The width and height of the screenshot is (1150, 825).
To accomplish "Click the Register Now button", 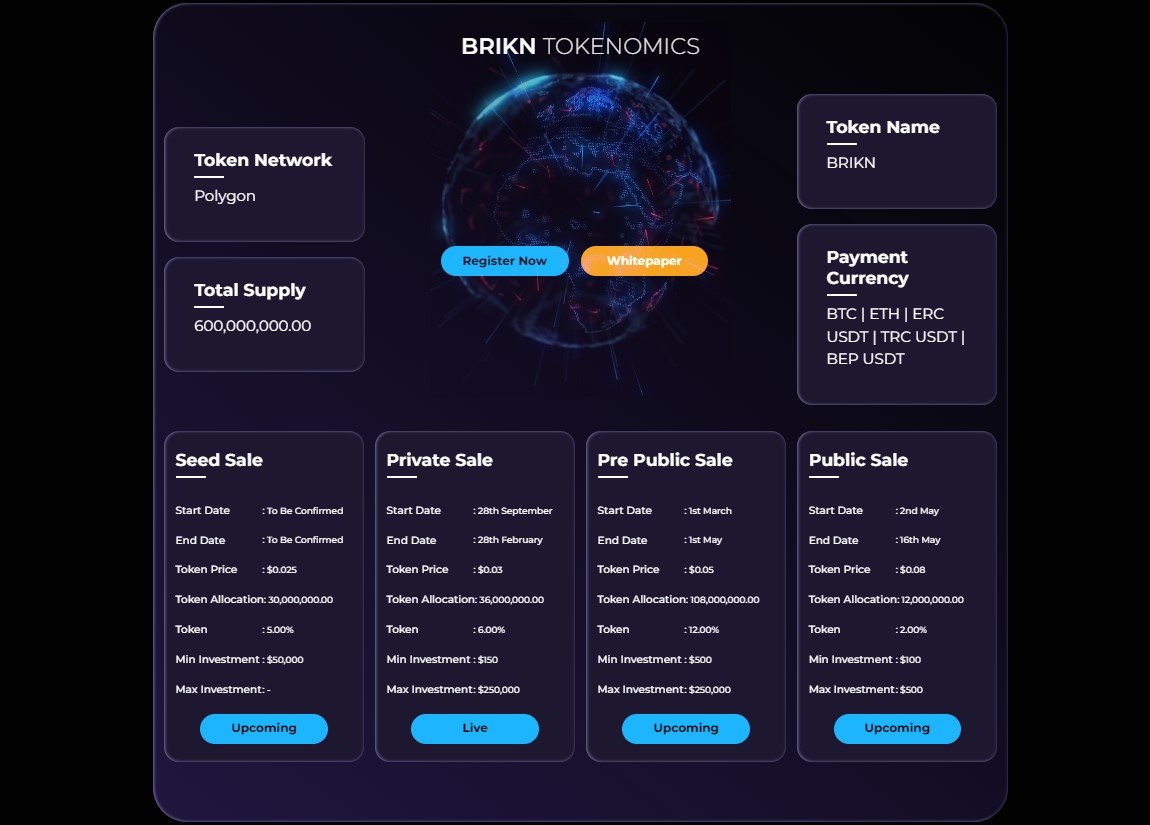I will click(x=504, y=260).
